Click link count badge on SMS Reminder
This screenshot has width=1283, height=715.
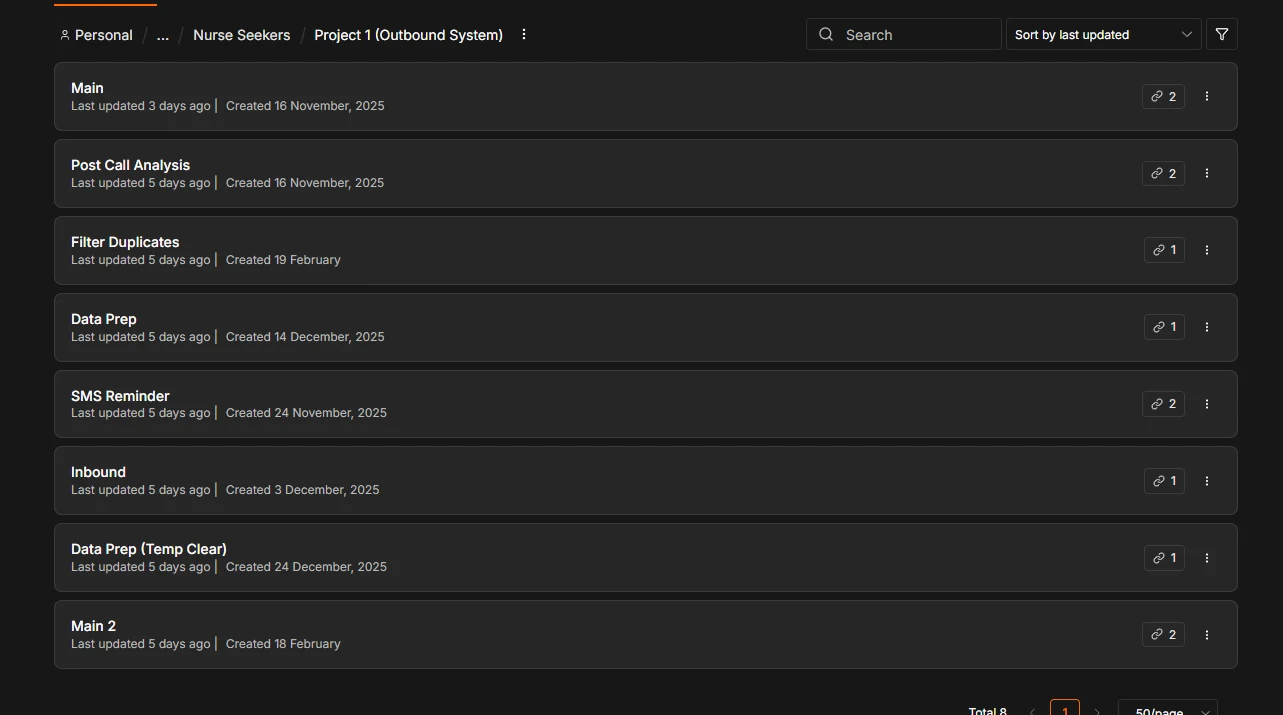click(1163, 404)
